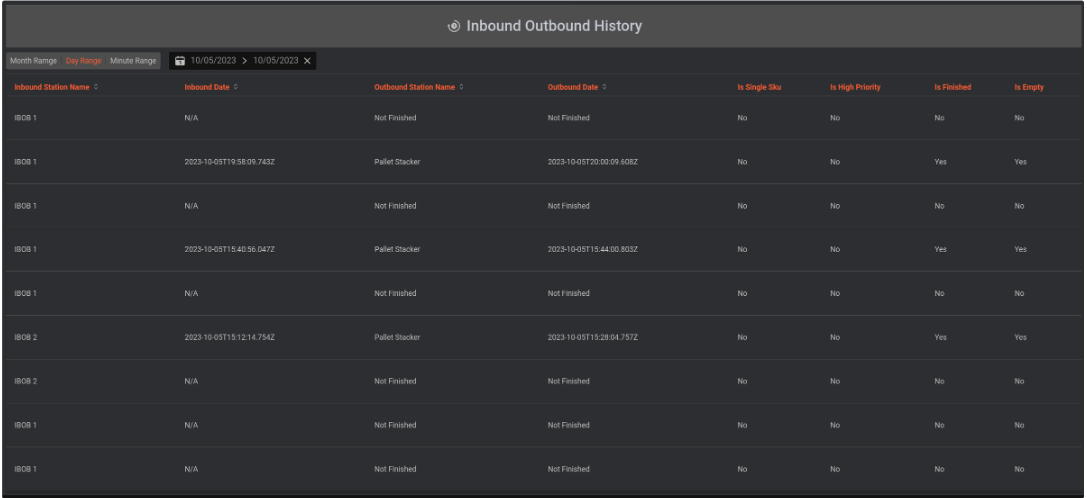Screen dimensions: 1087x498
Task: Click the end date field after the arrow
Action: point(276,61)
